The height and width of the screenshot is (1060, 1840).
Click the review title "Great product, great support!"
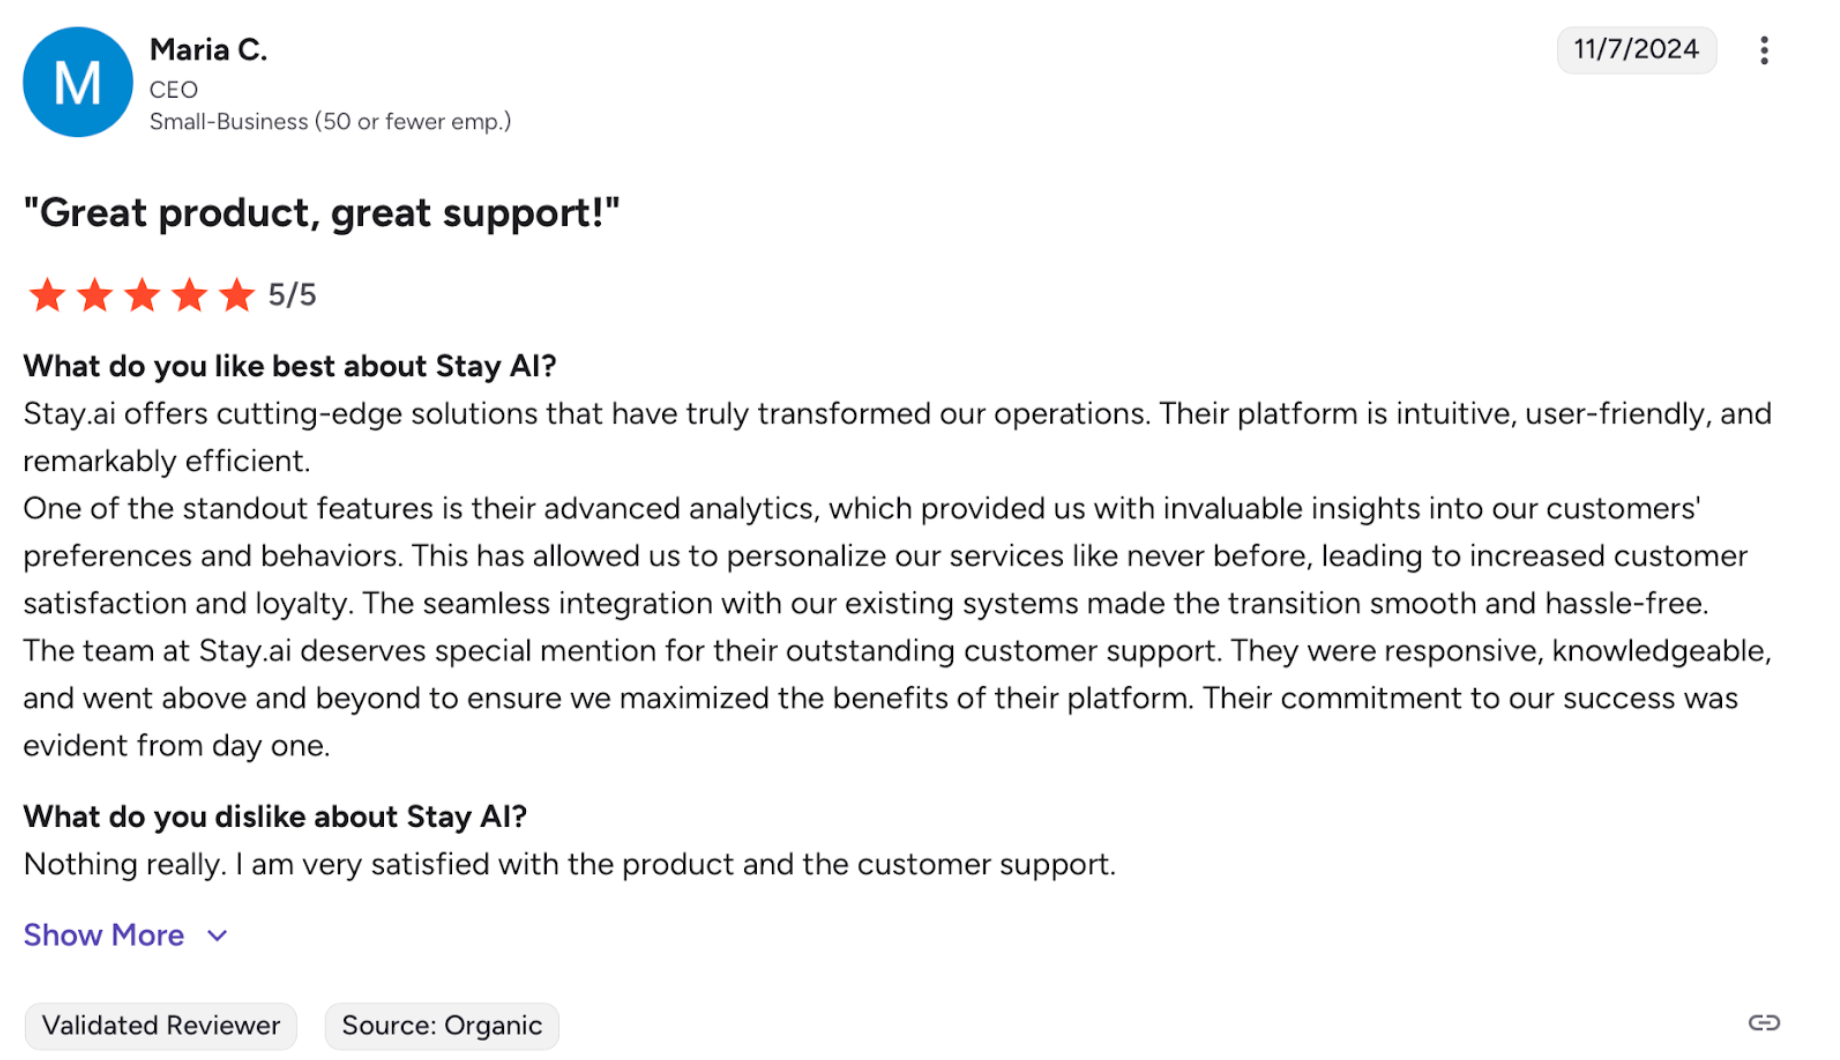[x=321, y=213]
